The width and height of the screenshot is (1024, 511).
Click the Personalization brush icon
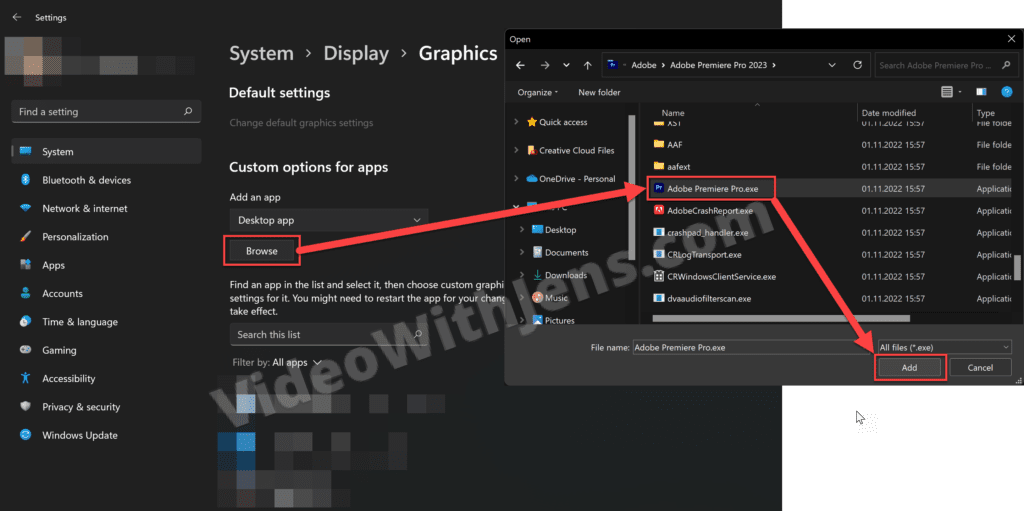click(26, 237)
